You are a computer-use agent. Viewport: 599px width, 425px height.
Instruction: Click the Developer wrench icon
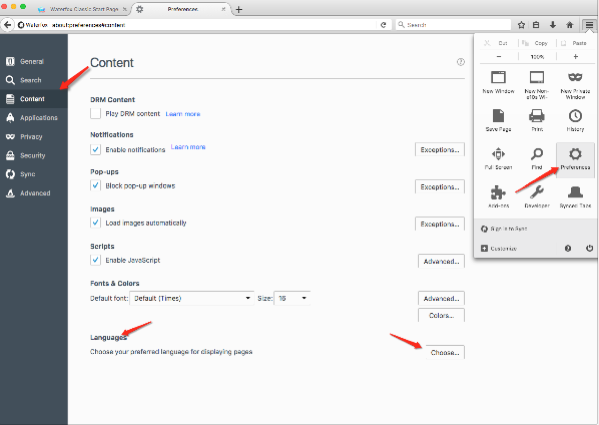point(537,192)
